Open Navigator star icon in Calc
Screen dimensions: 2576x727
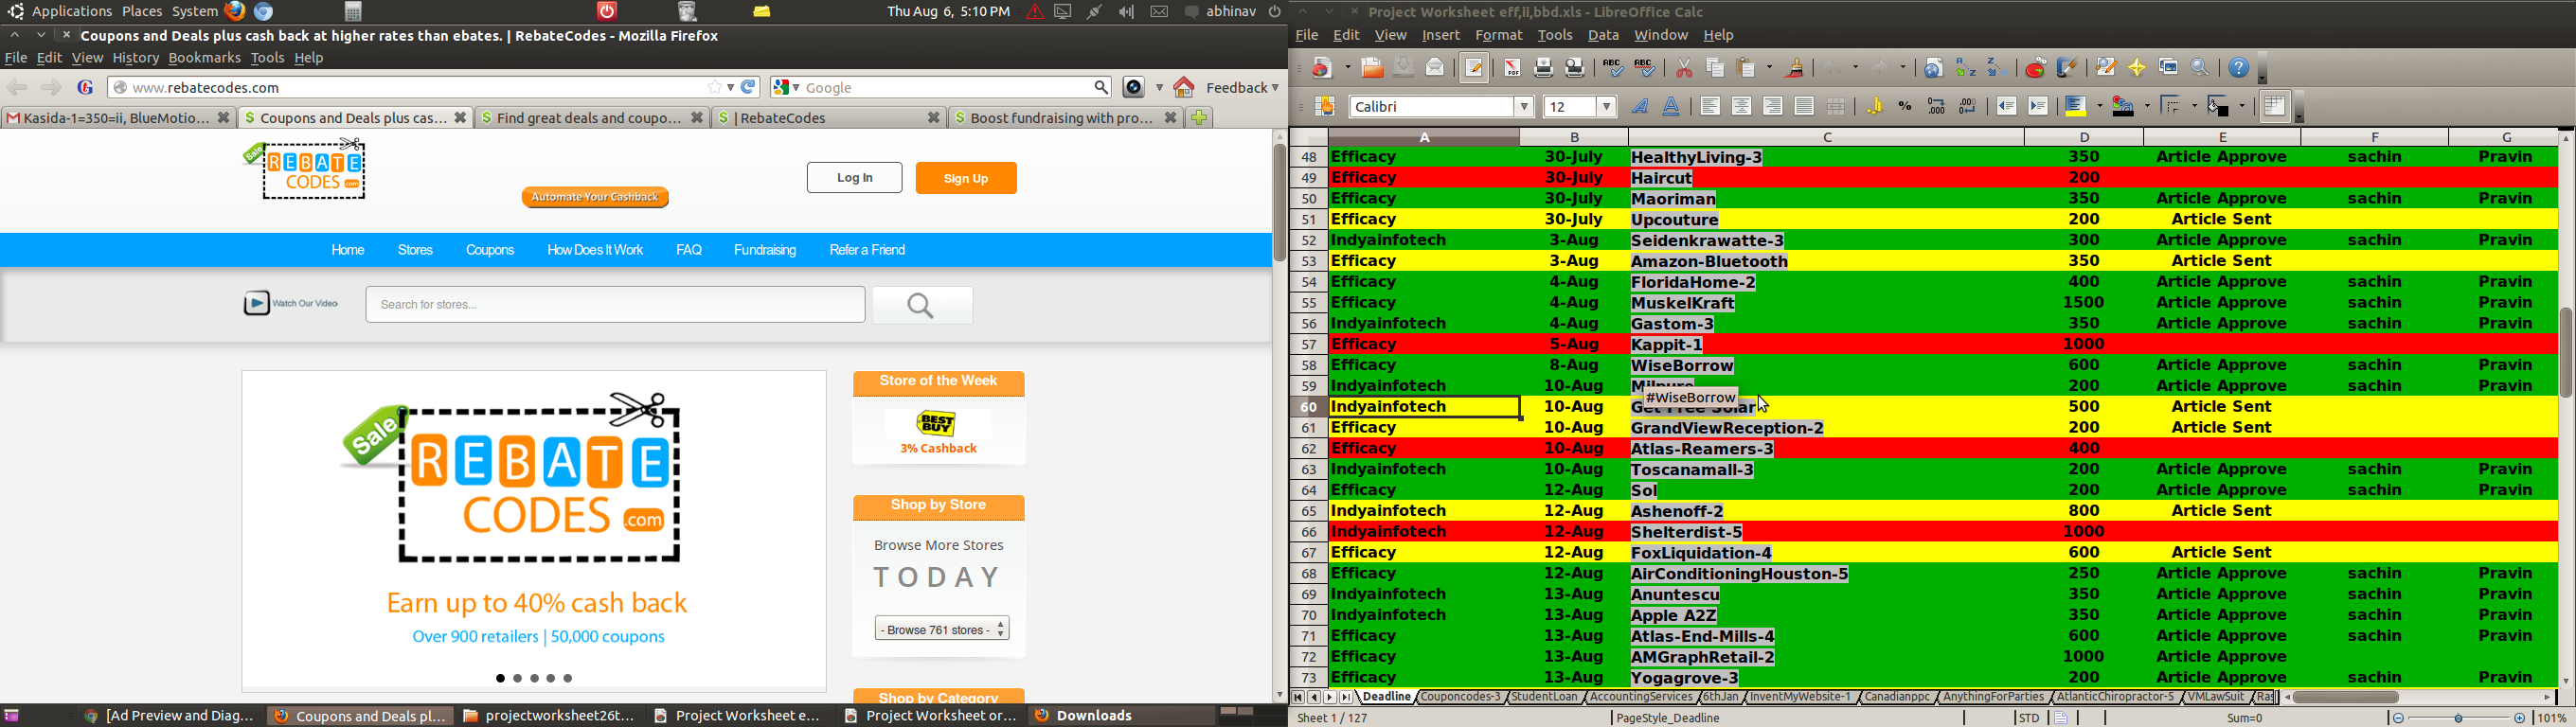(2137, 68)
